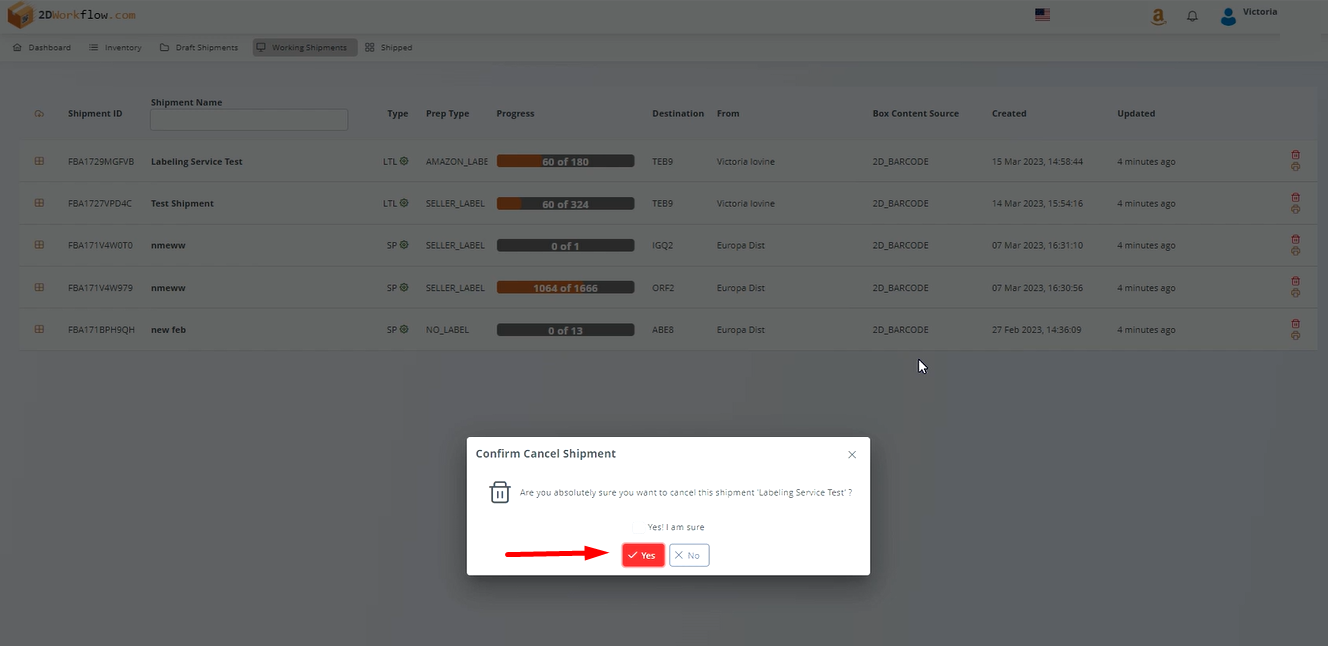Expand the FBA171V4W0T0 shipment row
This screenshot has height=646, width=1329.
tap(39, 245)
